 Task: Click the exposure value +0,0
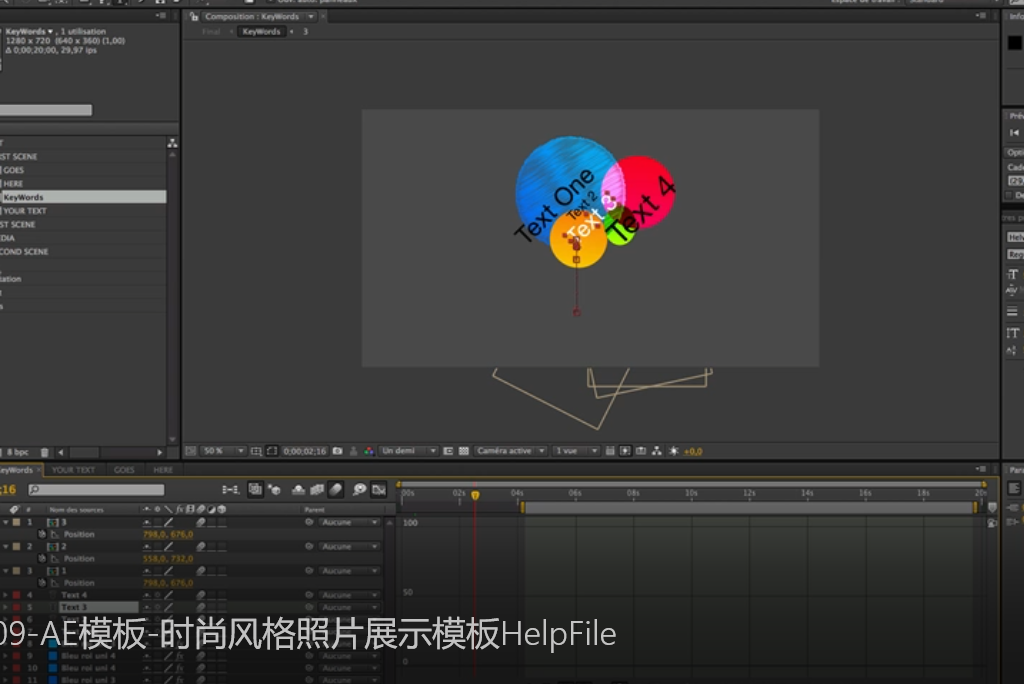pyautogui.click(x=693, y=451)
